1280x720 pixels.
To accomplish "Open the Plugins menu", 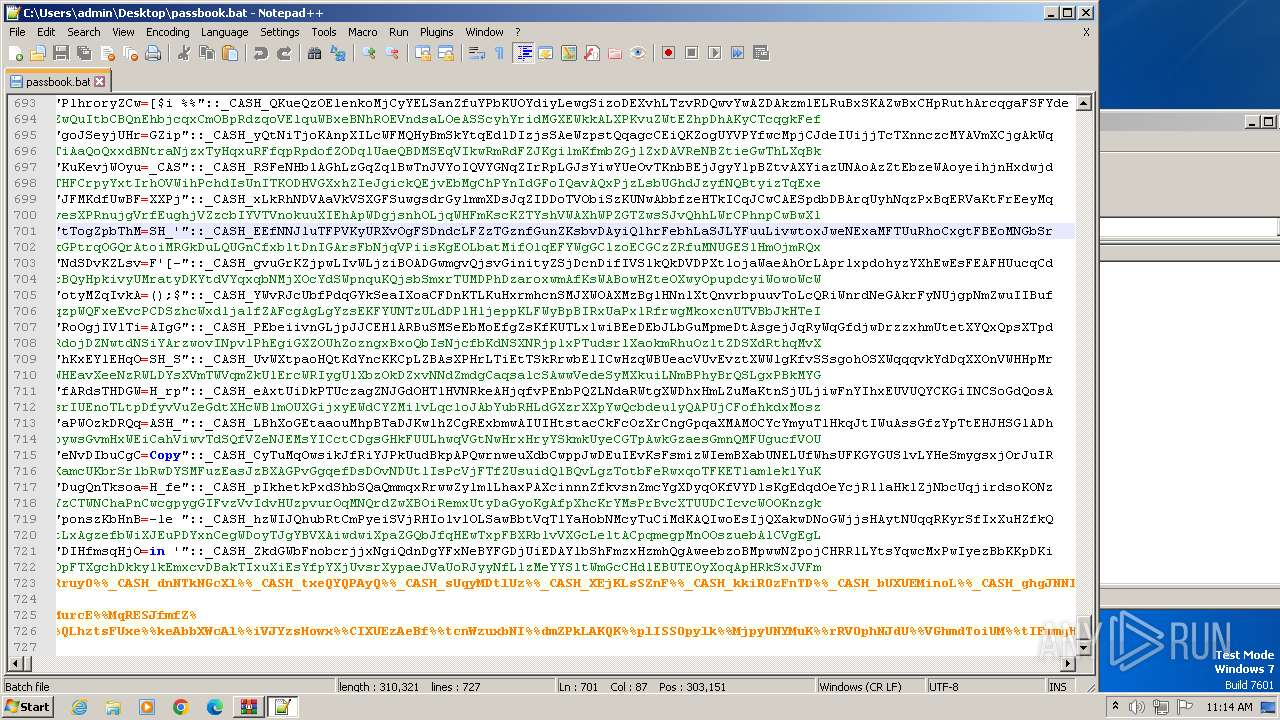I will 436,32.
